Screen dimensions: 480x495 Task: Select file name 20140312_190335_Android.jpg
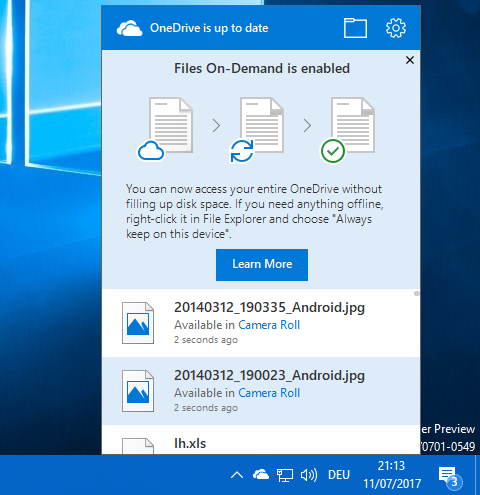[x=269, y=308]
